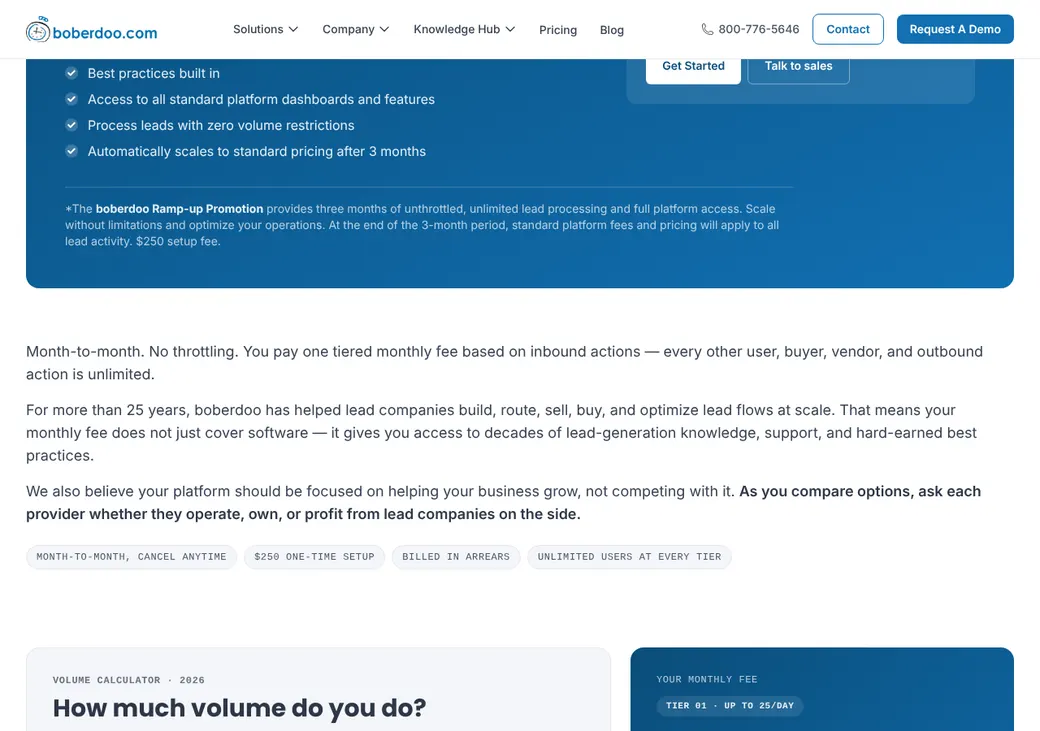This screenshot has width=1040, height=731.
Task: Click text Process leads with zero volume restrictions
Action: (x=221, y=125)
